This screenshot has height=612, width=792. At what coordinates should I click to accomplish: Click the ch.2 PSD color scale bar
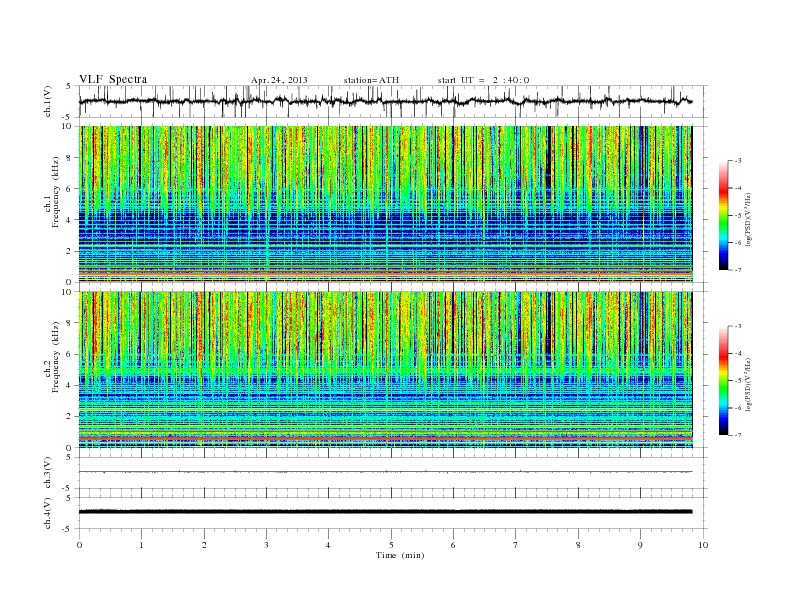723,381
